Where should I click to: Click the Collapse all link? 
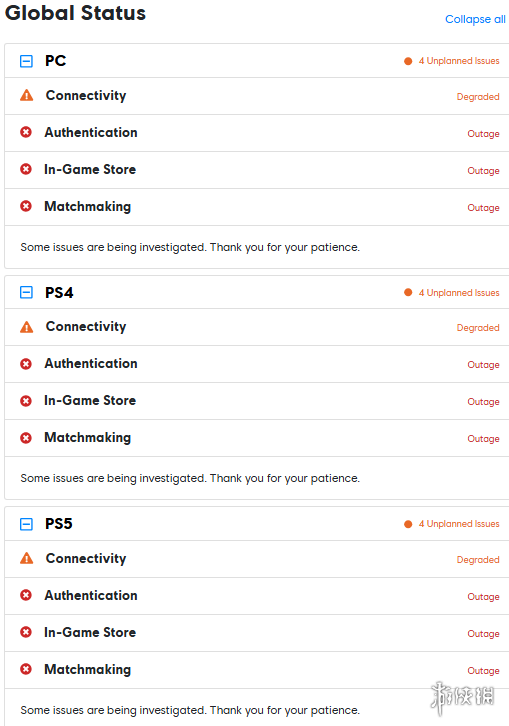[x=475, y=19]
